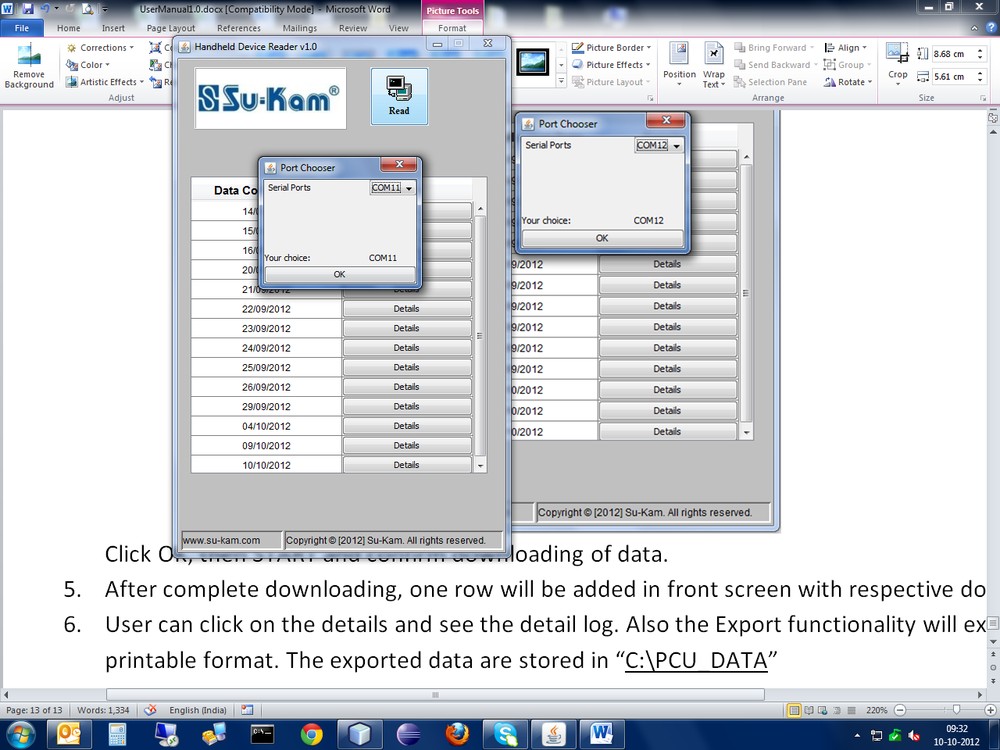Switch to the Mailings tab
Viewport: 1000px width, 750px height.
[299, 28]
